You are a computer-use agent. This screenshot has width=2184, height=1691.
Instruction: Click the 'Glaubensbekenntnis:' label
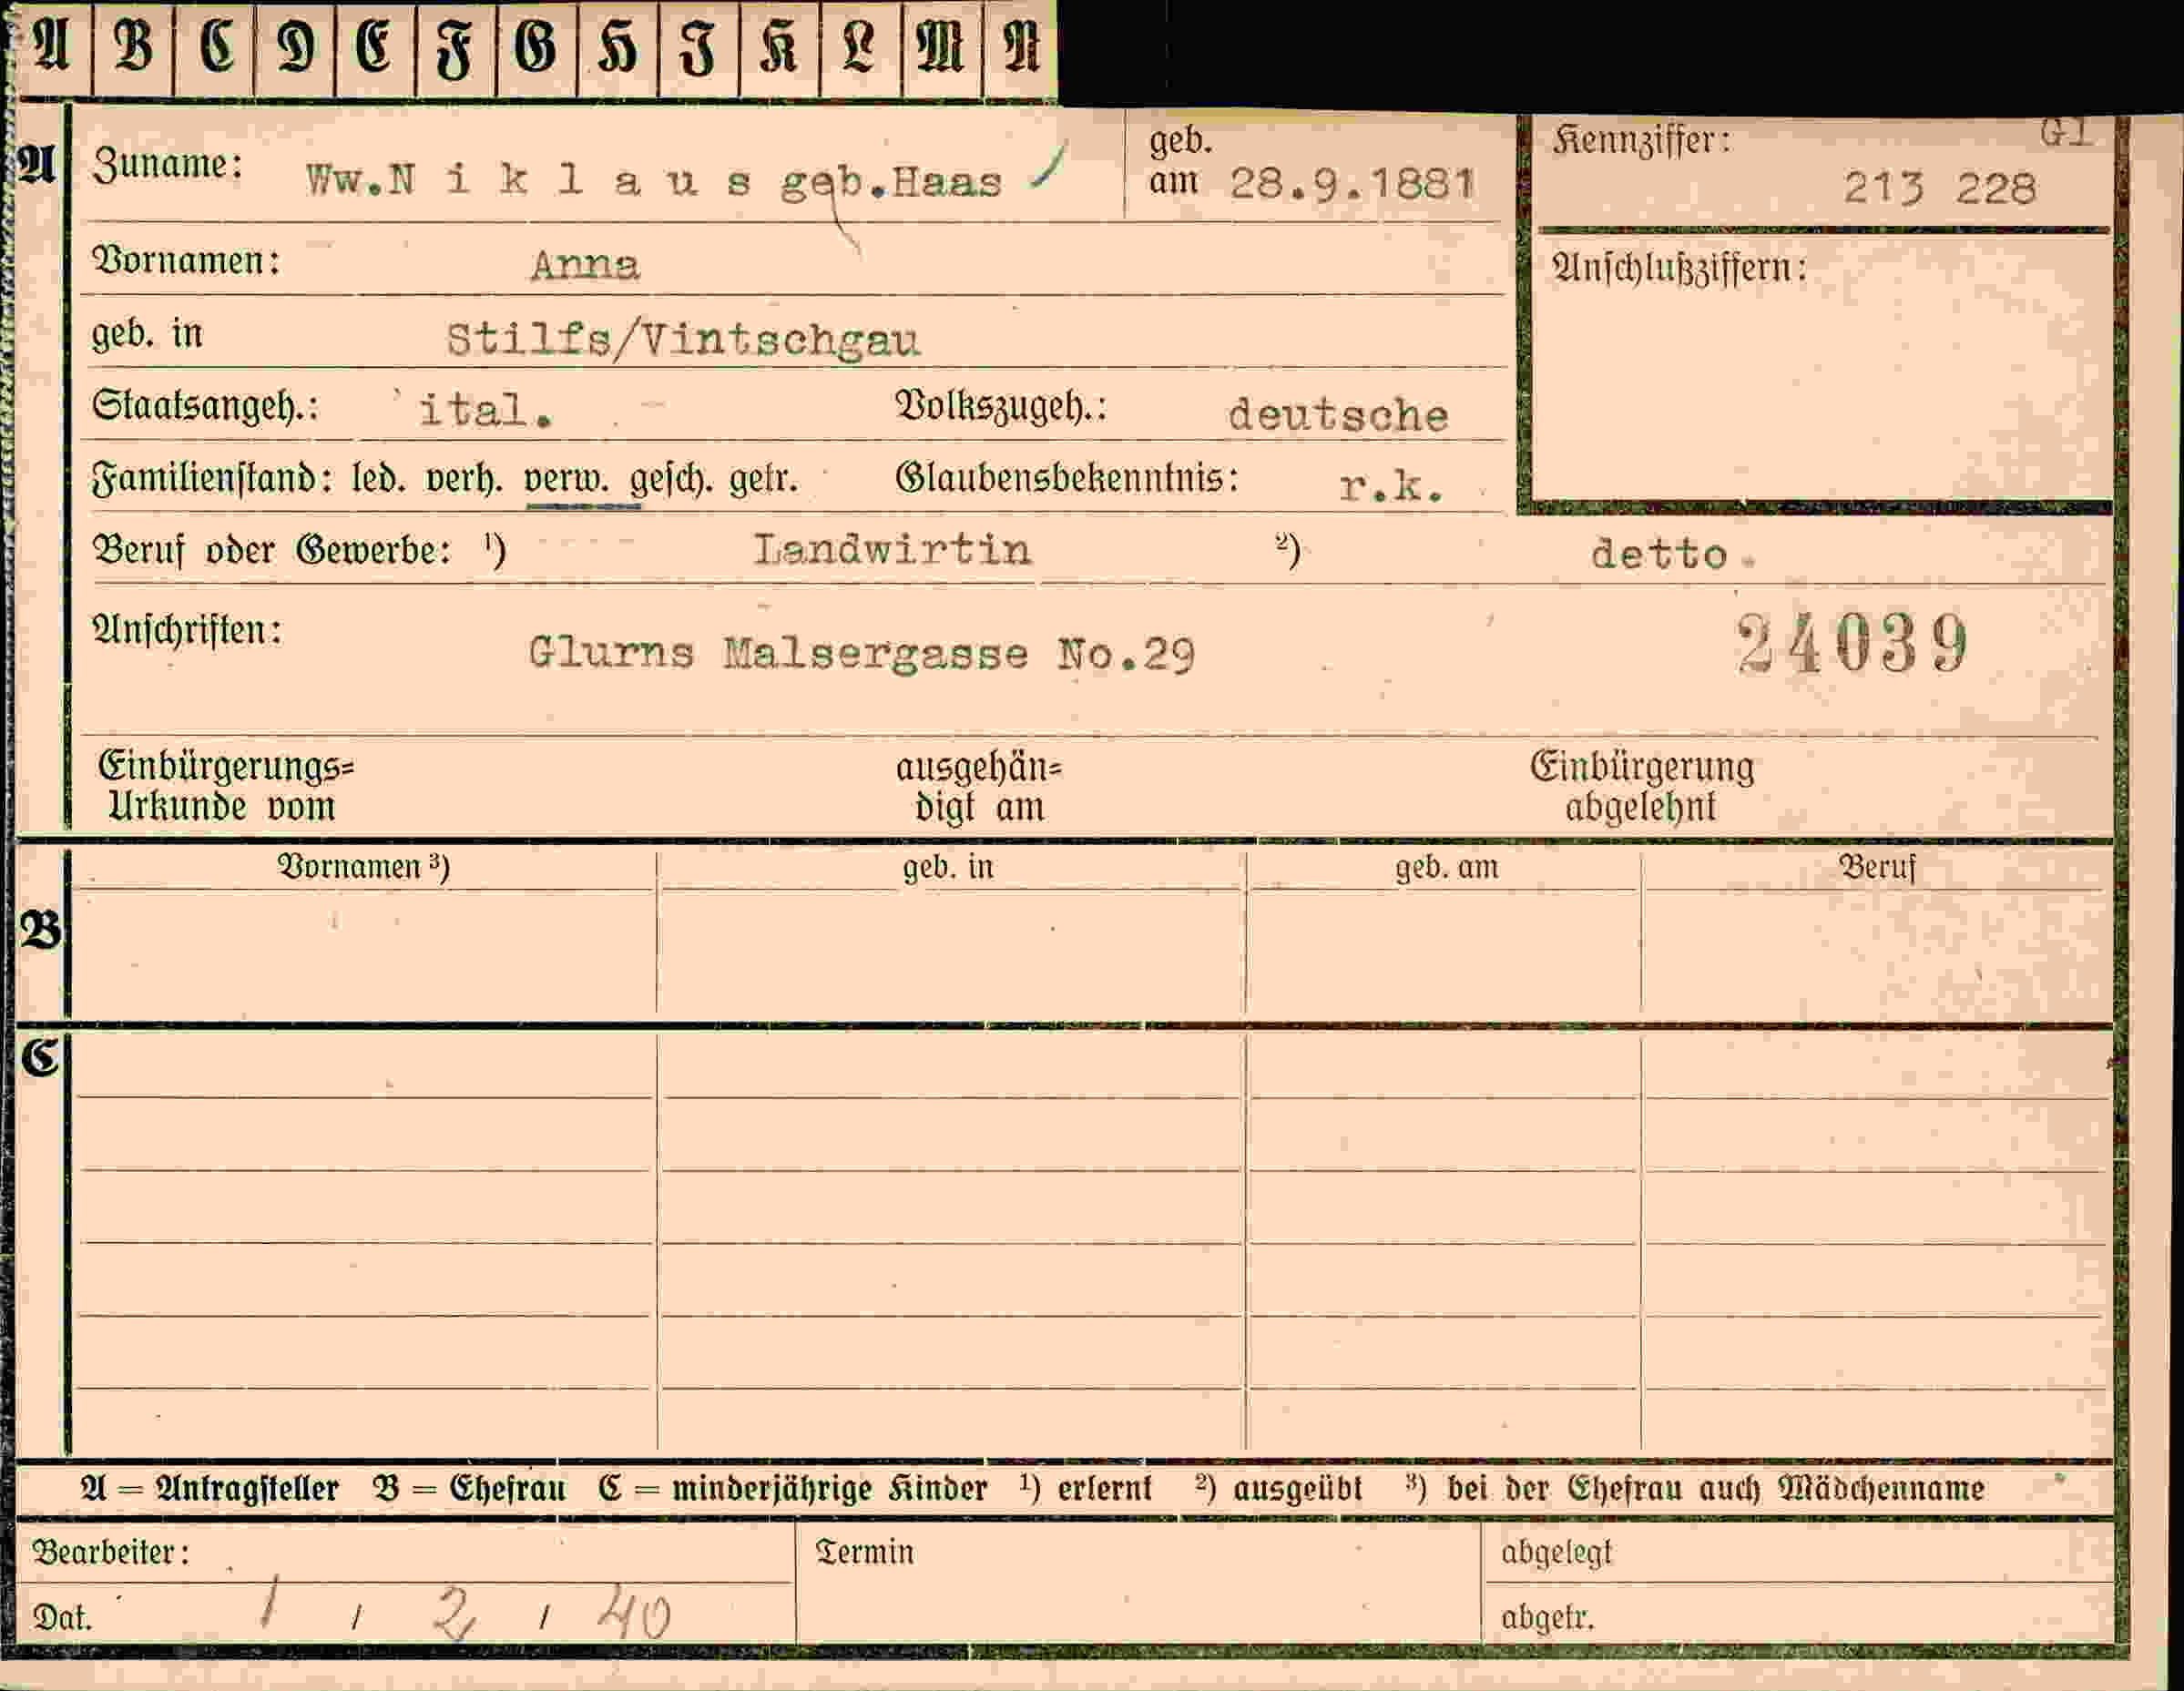click(1067, 479)
